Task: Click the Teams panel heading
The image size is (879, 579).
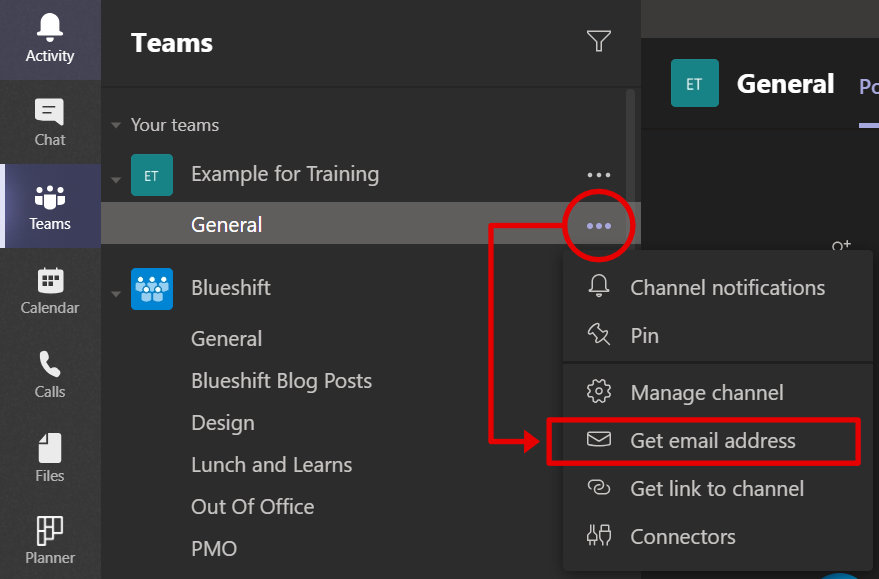Action: pos(172,43)
